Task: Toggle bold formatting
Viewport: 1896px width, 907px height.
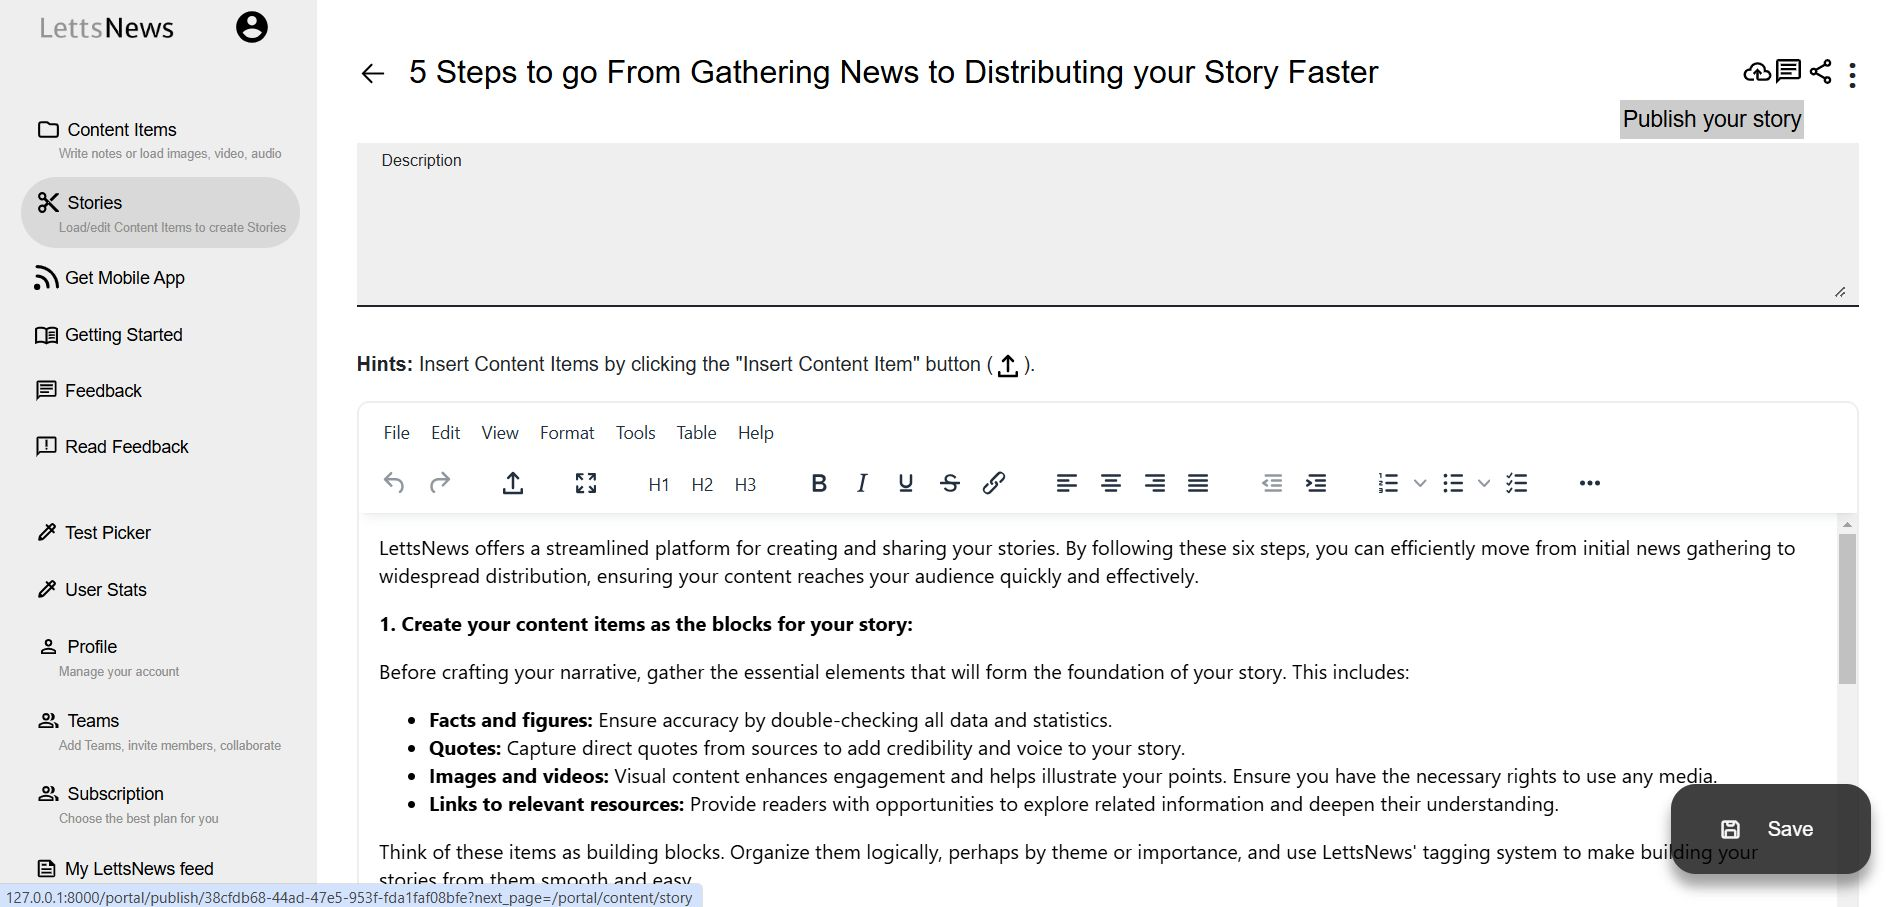Action: pyautogui.click(x=818, y=484)
